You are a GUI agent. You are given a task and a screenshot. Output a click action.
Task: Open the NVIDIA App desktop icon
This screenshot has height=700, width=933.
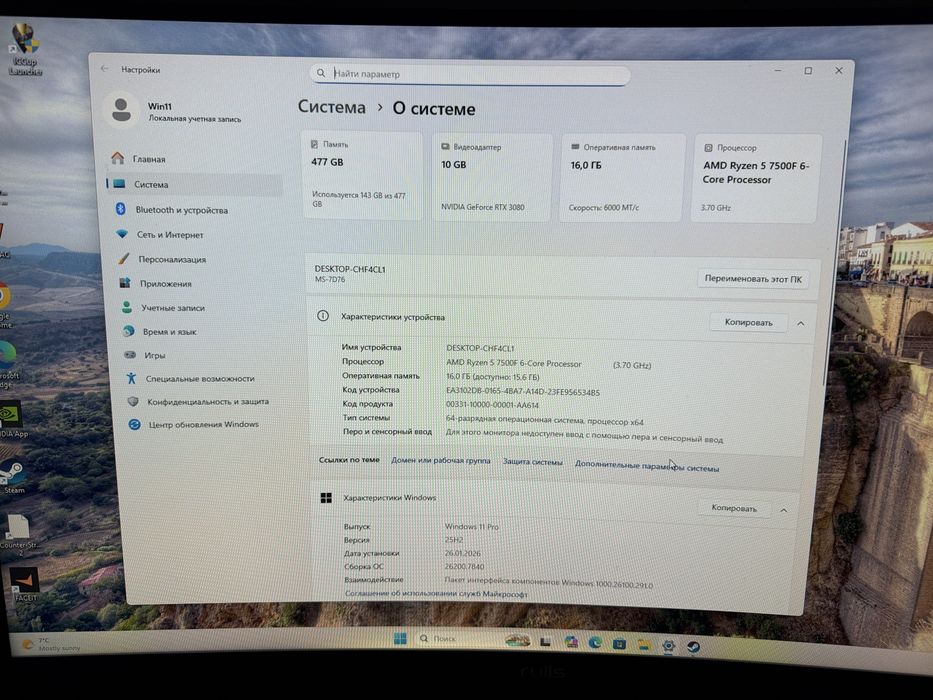[x=13, y=419]
